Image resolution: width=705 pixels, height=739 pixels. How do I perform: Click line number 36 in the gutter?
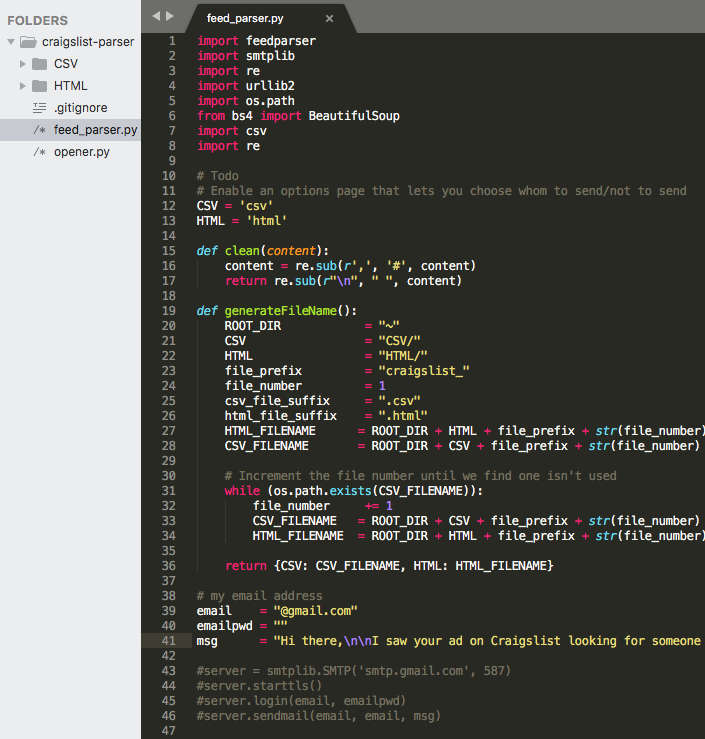[x=168, y=566]
